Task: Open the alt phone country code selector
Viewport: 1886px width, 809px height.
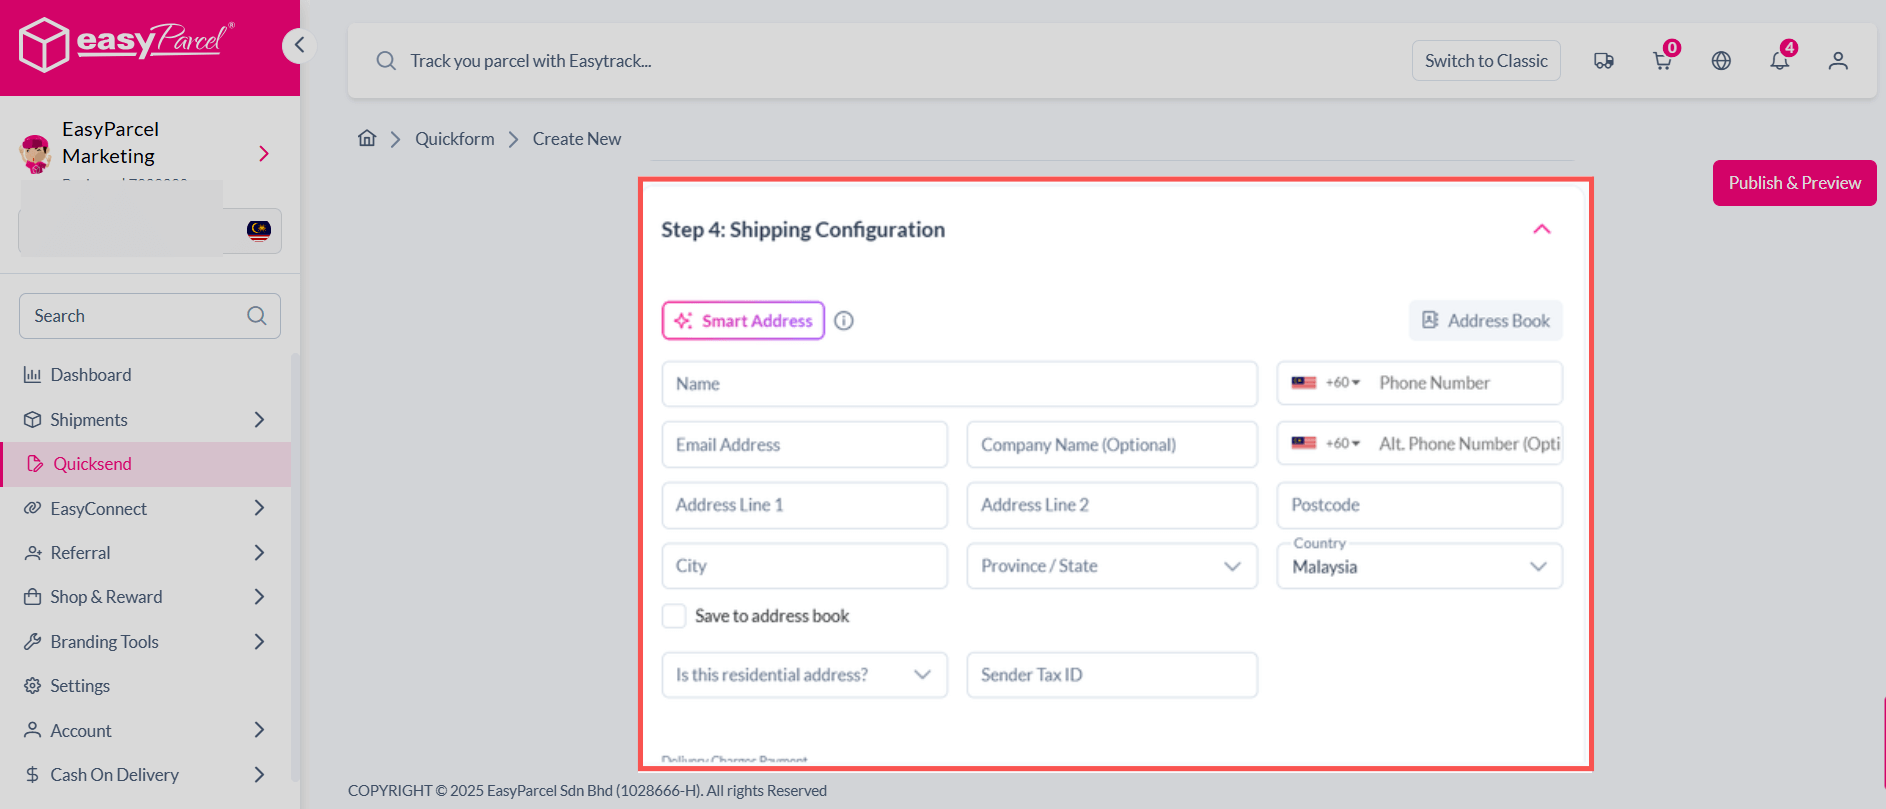Action: click(1326, 443)
